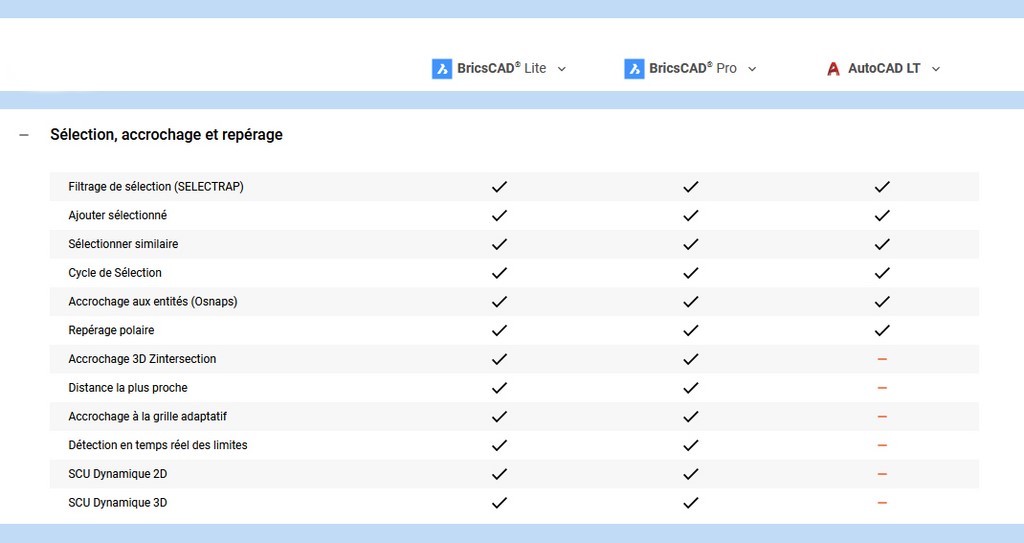This screenshot has width=1024, height=543.
Task: Select the Ajouter sélectionné row label
Action: coord(118,215)
